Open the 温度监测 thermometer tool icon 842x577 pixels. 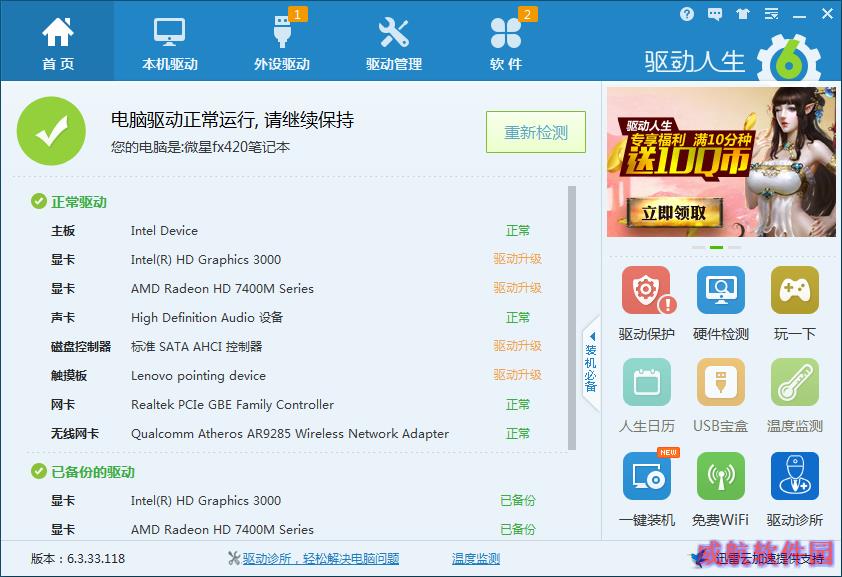795,382
